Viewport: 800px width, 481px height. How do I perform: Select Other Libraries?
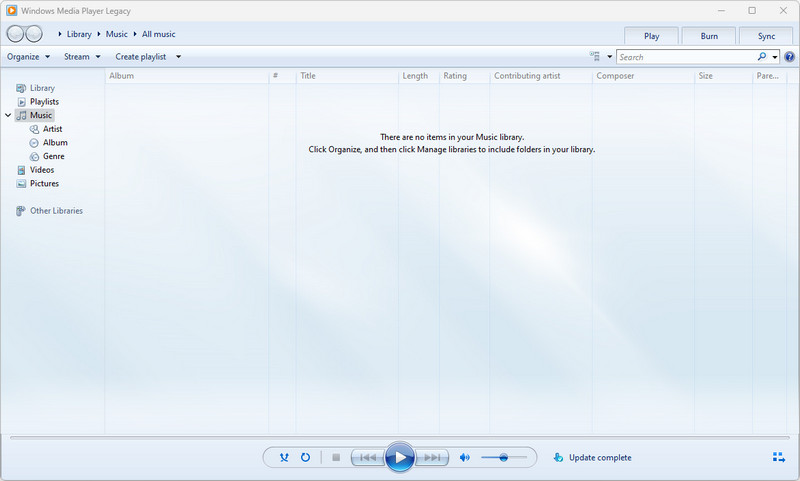(56, 211)
